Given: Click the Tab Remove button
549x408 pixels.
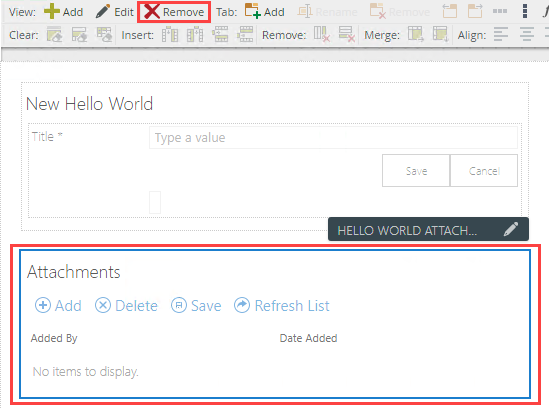Looking at the screenshot, I should point(399,12).
